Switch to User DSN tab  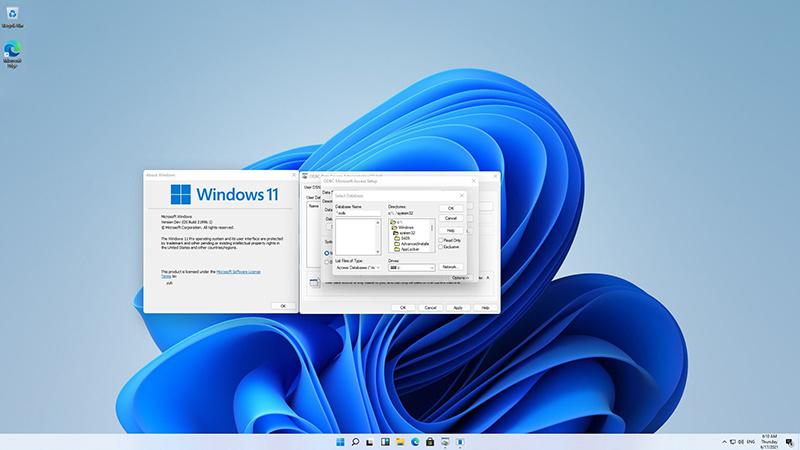tap(312, 187)
